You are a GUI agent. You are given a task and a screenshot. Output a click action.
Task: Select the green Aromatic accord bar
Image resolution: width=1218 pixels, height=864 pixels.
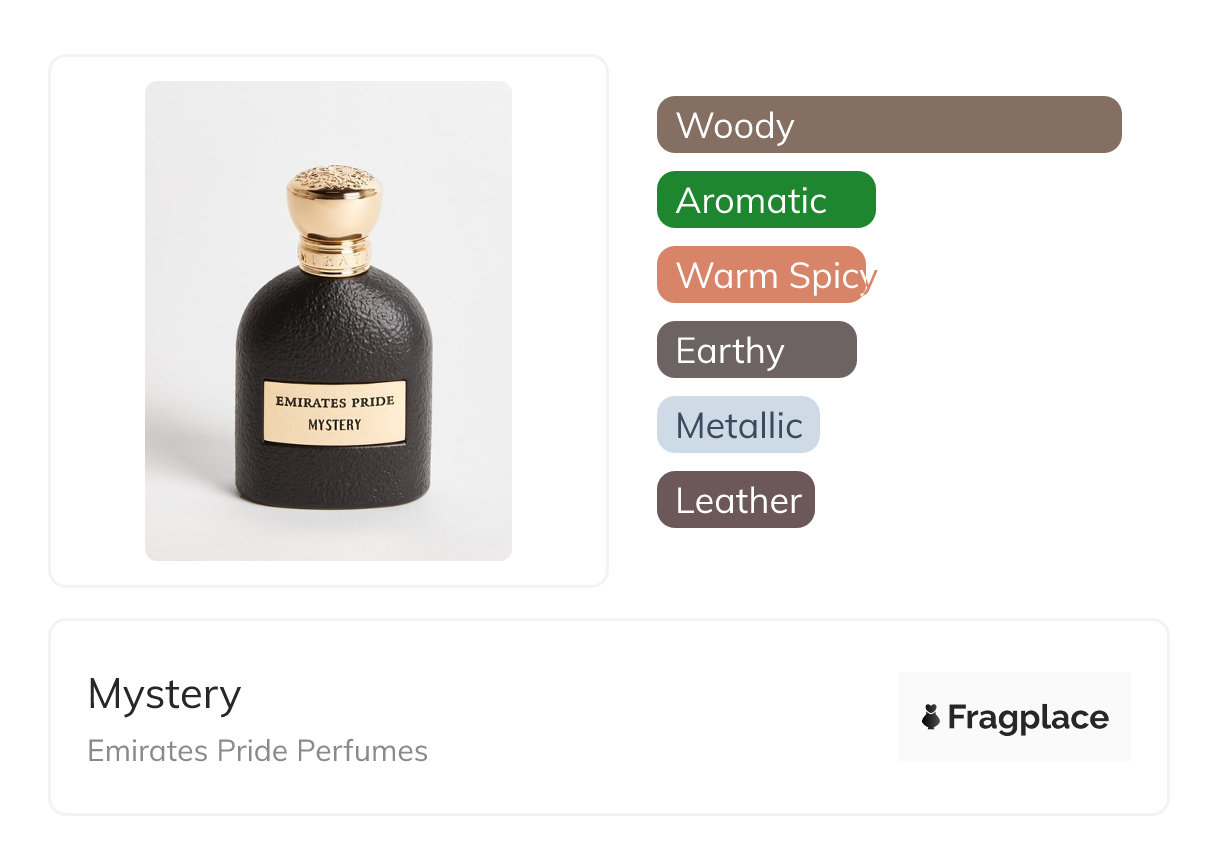[x=766, y=200]
